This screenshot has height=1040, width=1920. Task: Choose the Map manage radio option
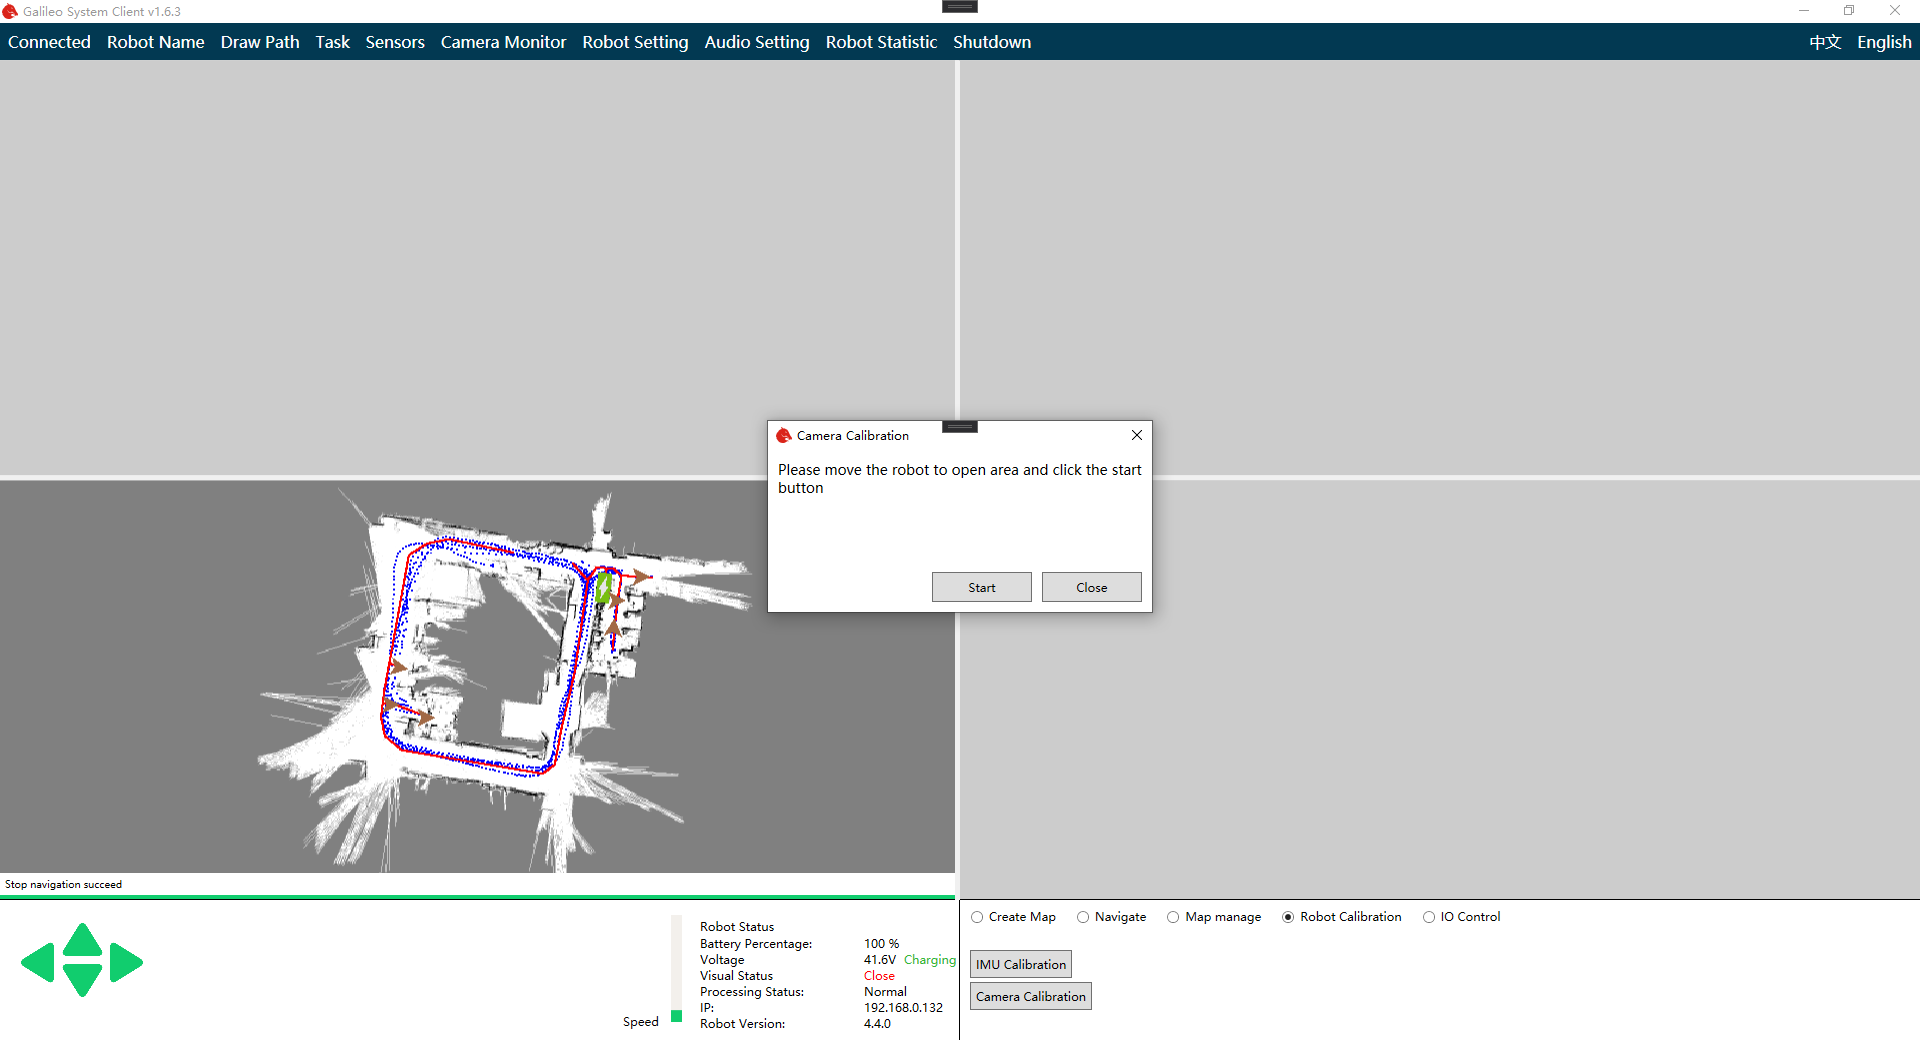1173,917
